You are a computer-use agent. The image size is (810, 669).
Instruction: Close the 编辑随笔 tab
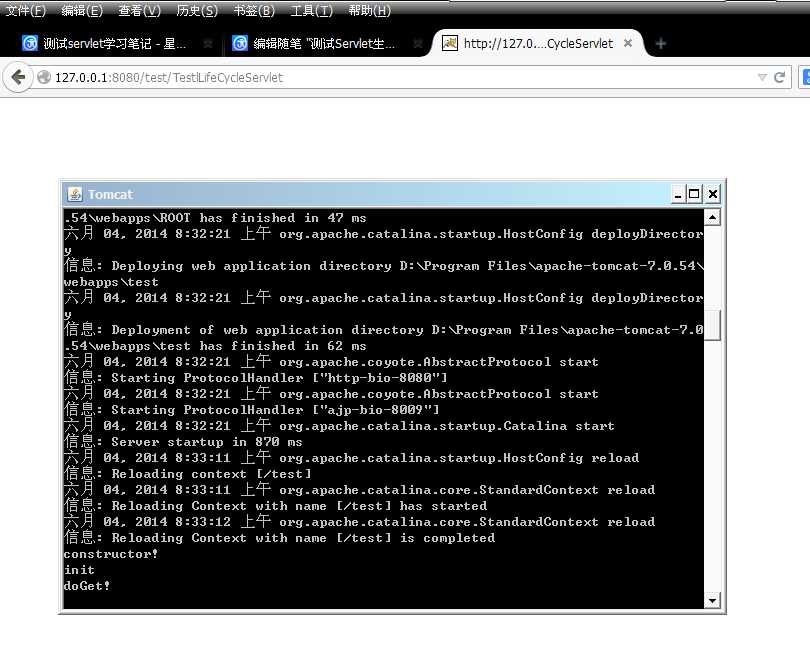418,43
